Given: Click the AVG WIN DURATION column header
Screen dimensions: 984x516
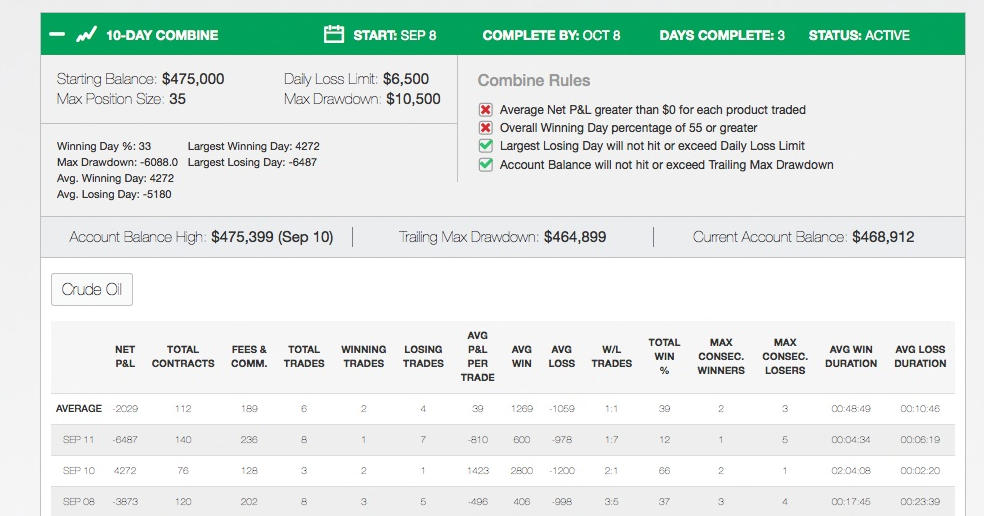Looking at the screenshot, I should (x=851, y=356).
